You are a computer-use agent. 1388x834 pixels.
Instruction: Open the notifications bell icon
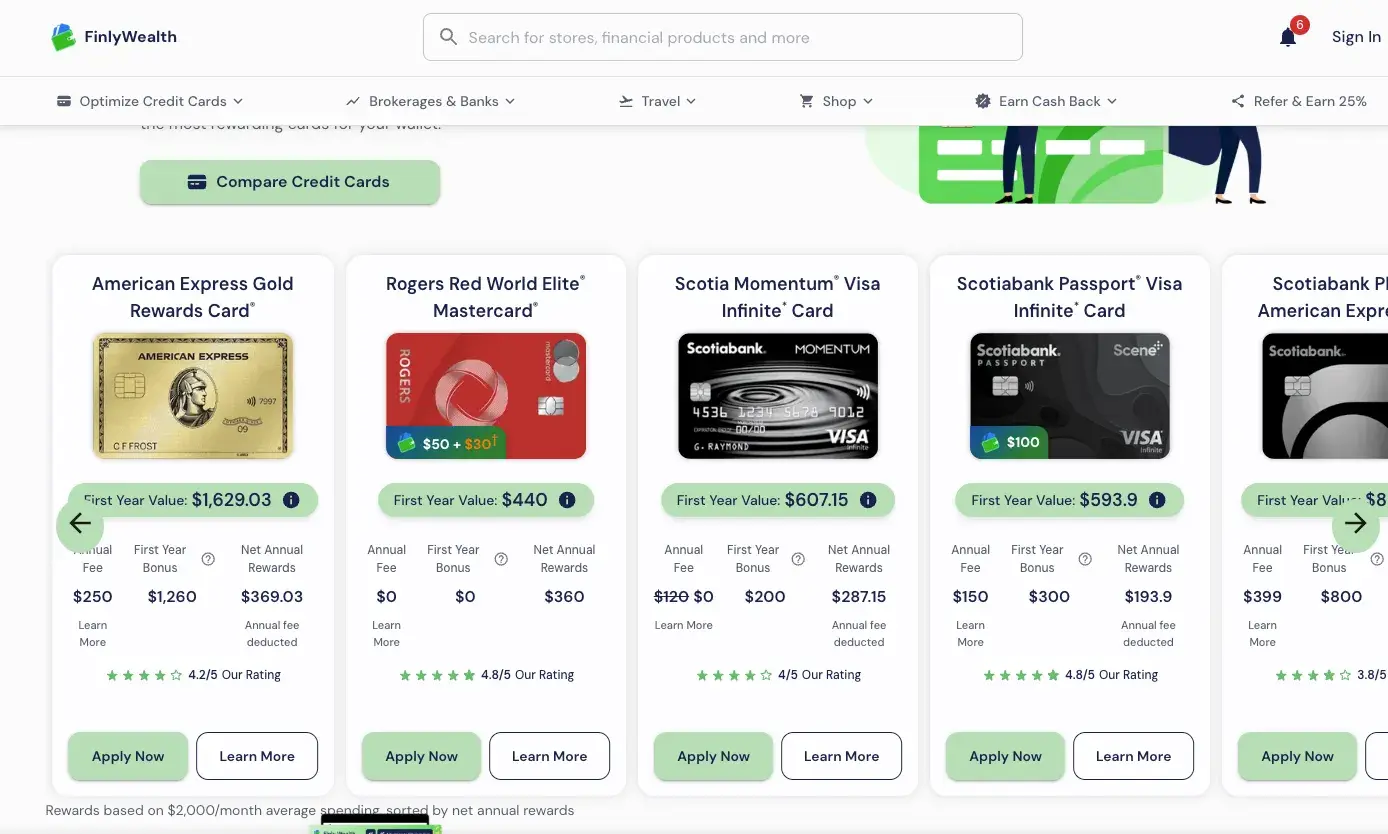point(1288,38)
